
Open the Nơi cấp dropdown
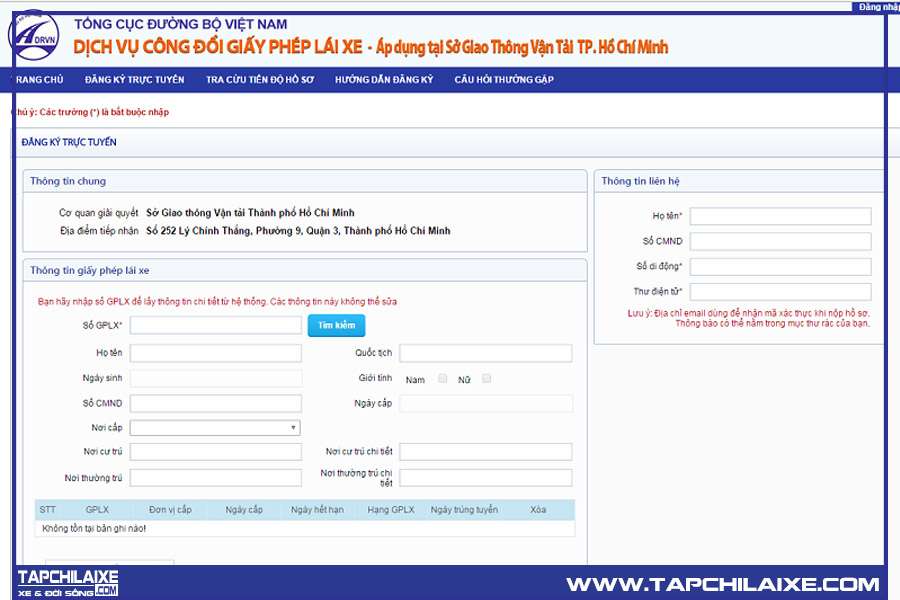click(x=215, y=428)
